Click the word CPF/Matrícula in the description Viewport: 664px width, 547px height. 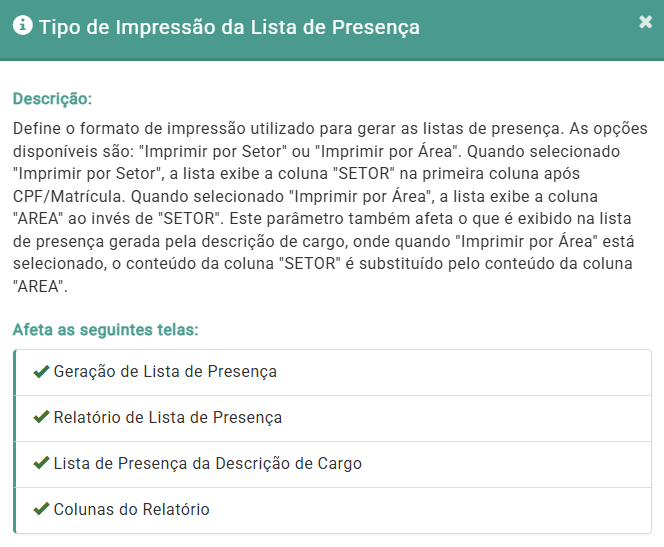pos(64,196)
